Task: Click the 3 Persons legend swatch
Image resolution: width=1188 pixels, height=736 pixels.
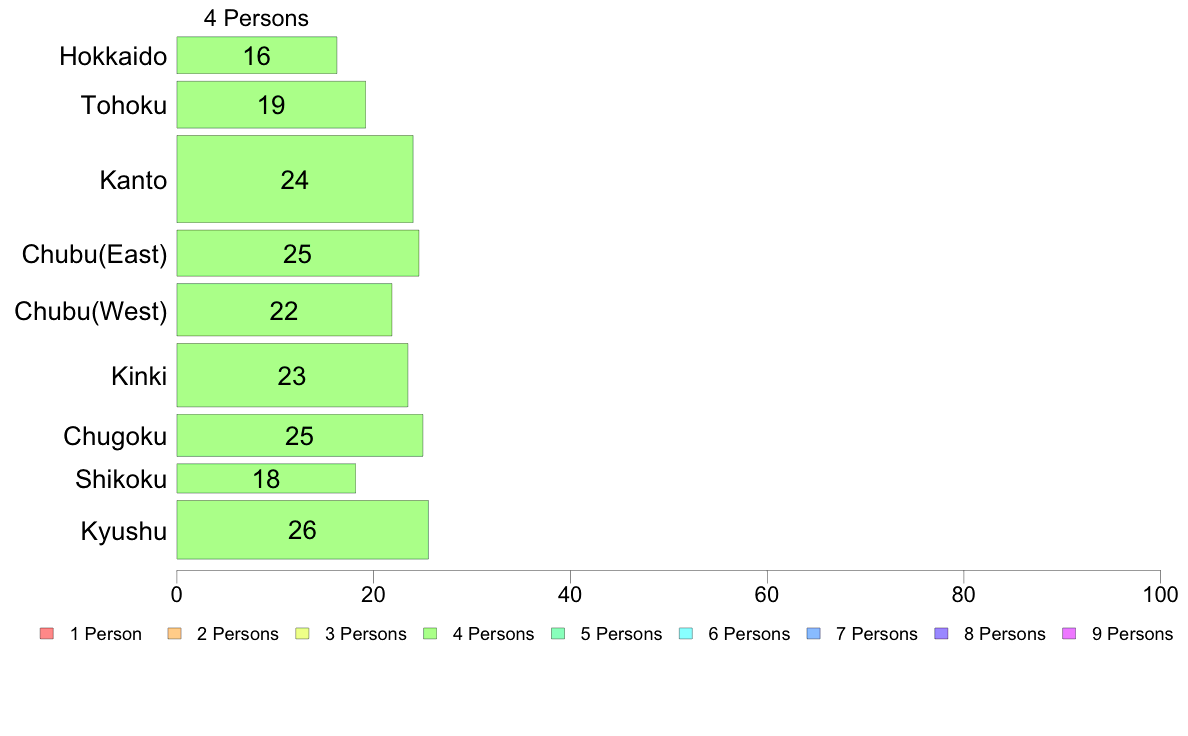Action: tap(302, 634)
